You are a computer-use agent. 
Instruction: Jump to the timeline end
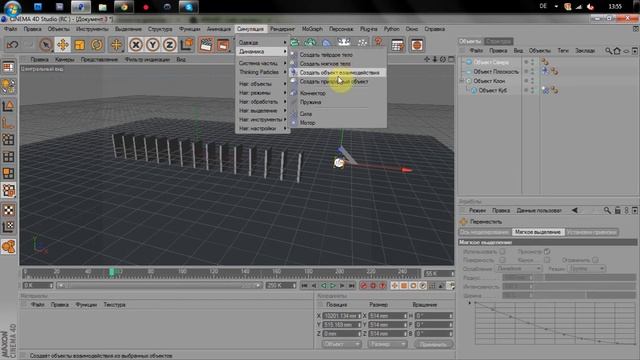(x=351, y=286)
